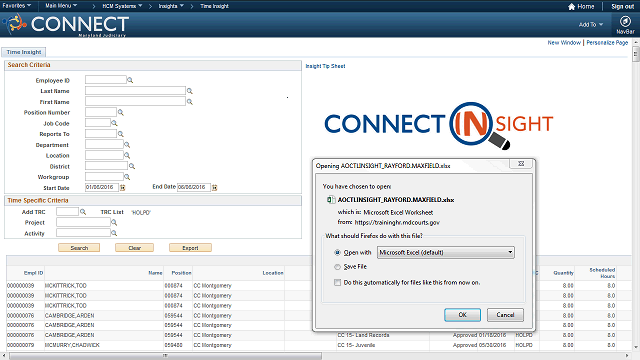Open the New Window link

(564, 42)
